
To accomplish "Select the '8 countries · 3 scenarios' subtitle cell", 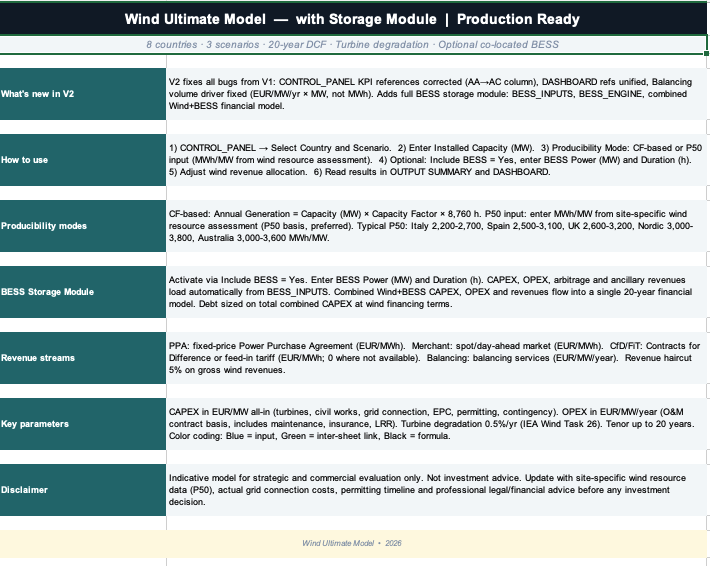I will 353,44.
